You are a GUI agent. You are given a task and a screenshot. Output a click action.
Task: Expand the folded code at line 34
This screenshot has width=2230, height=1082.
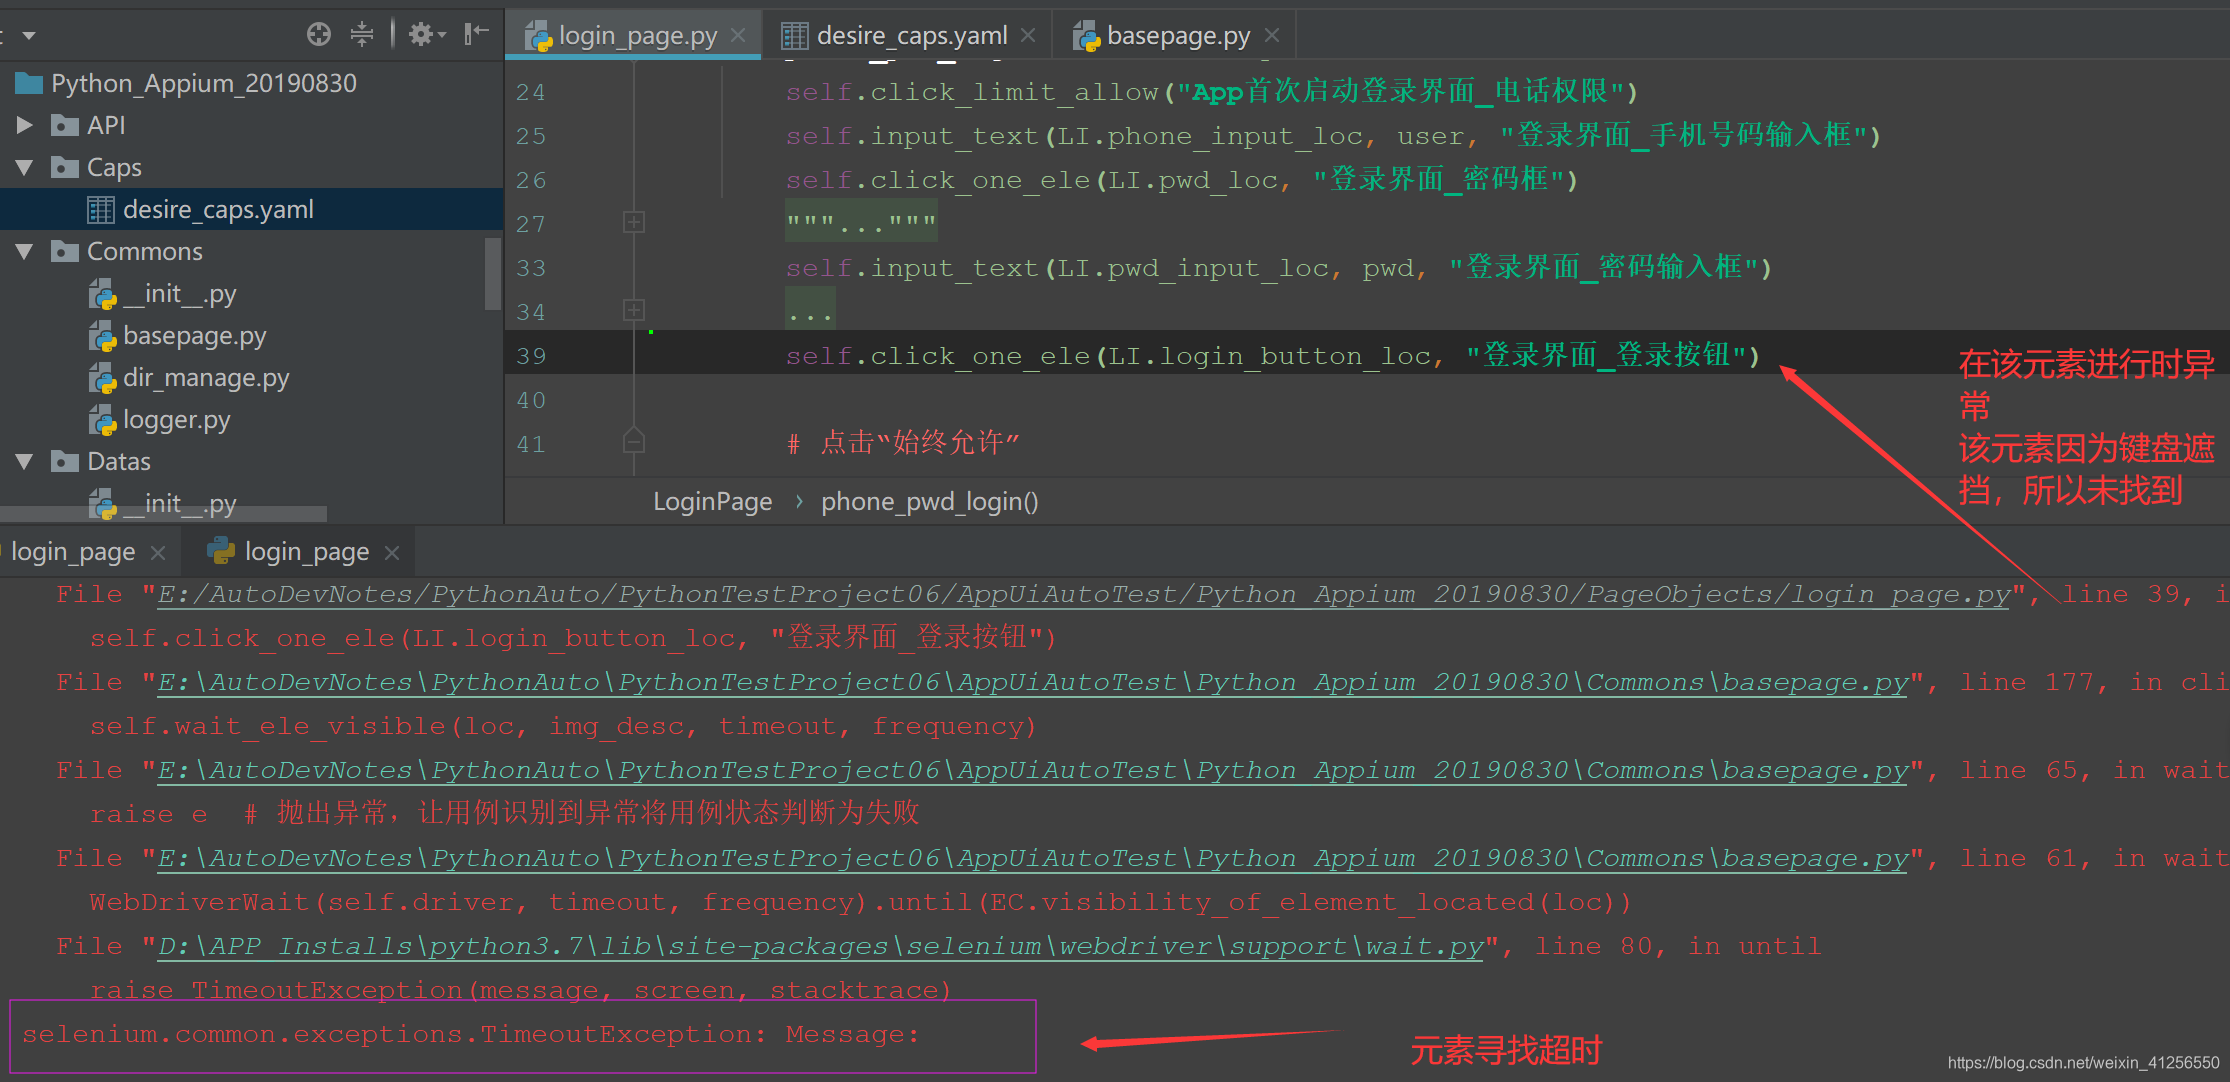(634, 310)
